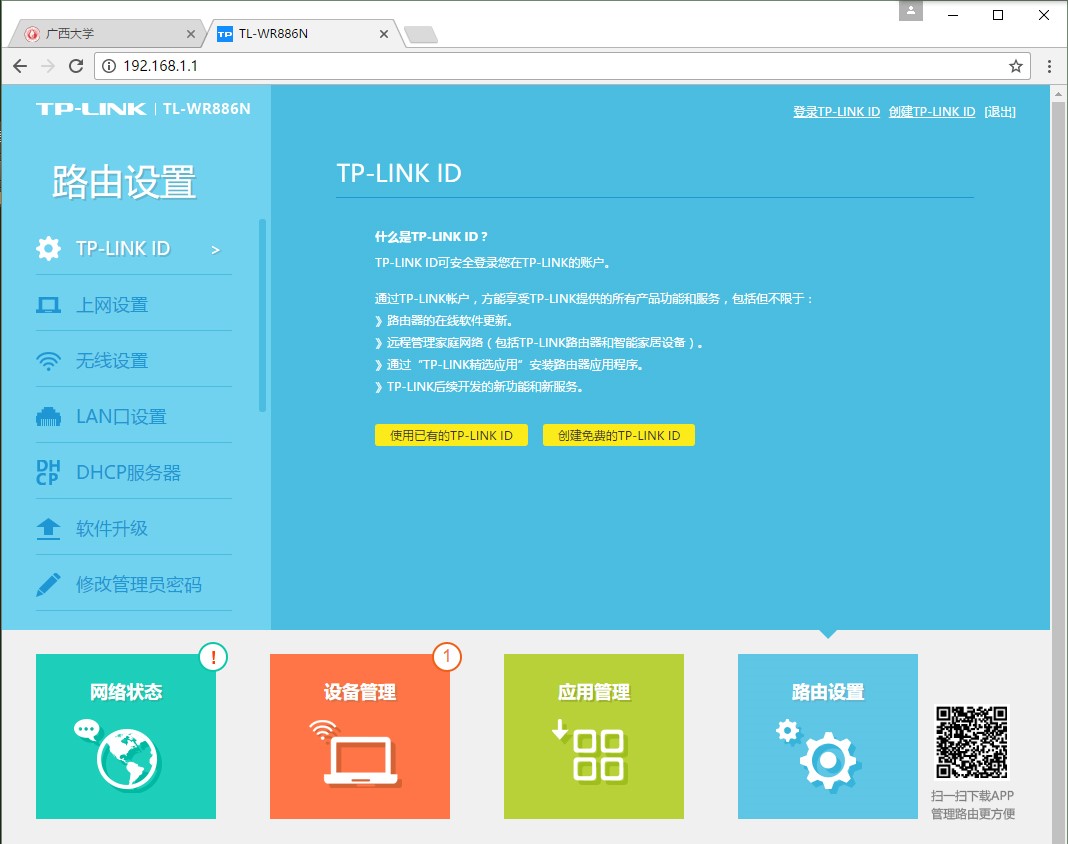Bookmark this page with the star icon

1016,66
